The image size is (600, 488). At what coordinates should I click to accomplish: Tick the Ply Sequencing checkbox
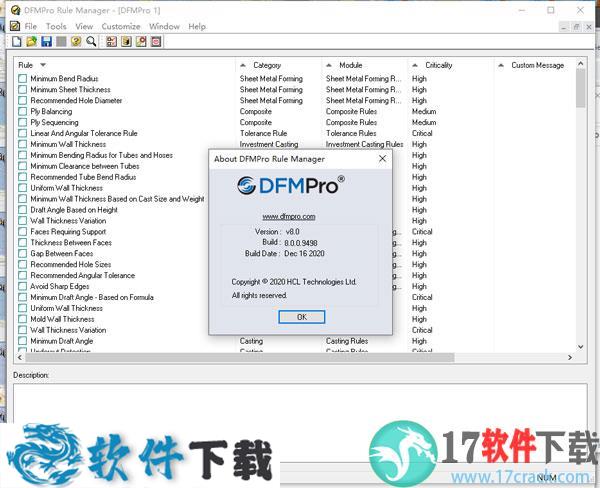click(23, 122)
